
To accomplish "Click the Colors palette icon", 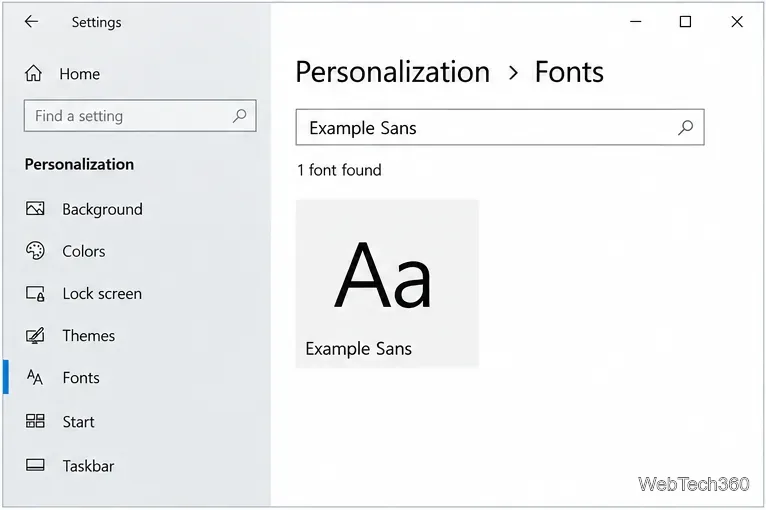I will pos(35,251).
